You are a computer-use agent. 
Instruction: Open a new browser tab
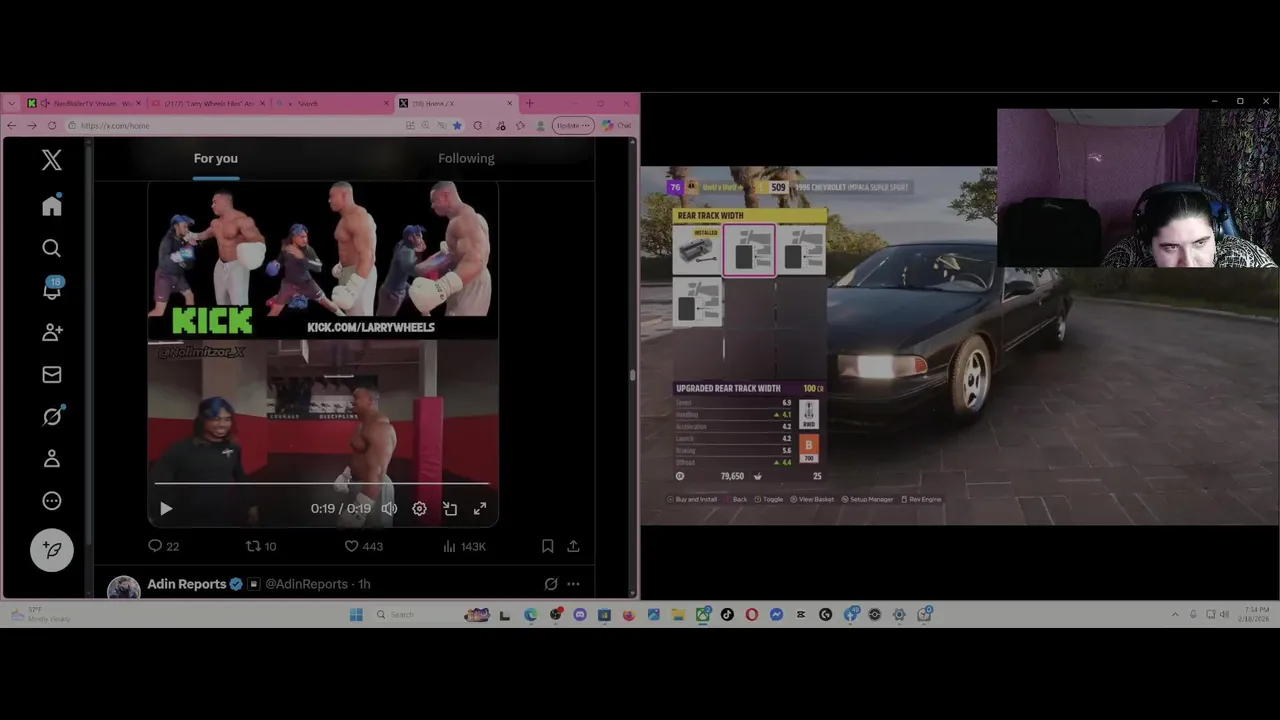click(530, 103)
